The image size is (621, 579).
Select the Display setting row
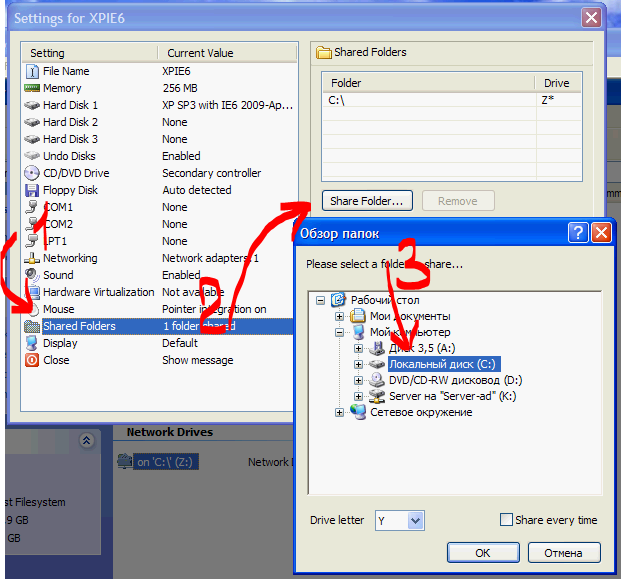(158, 343)
